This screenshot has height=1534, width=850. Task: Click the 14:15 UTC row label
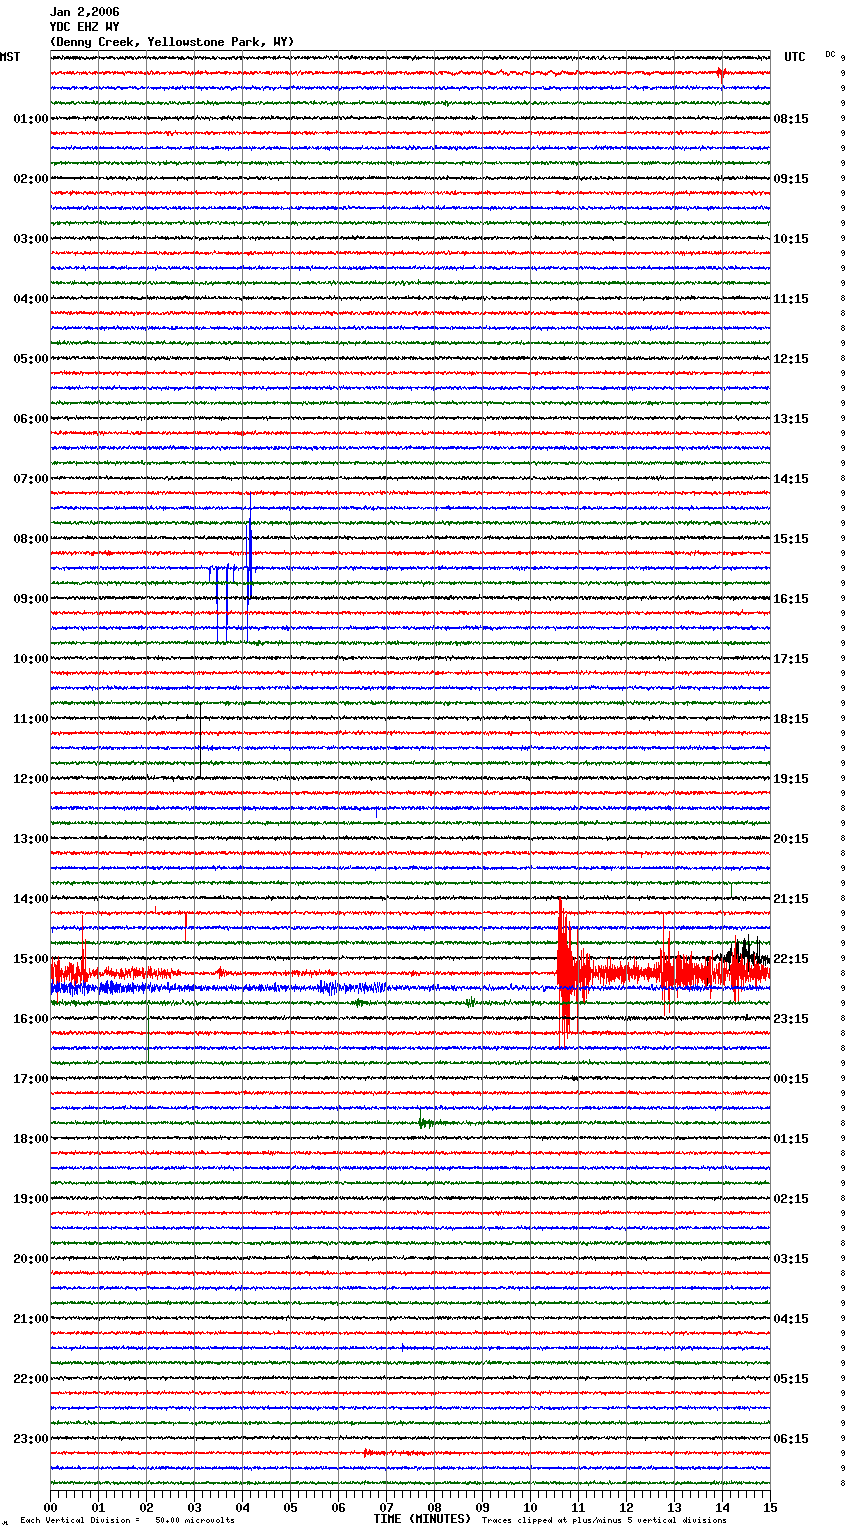[791, 479]
